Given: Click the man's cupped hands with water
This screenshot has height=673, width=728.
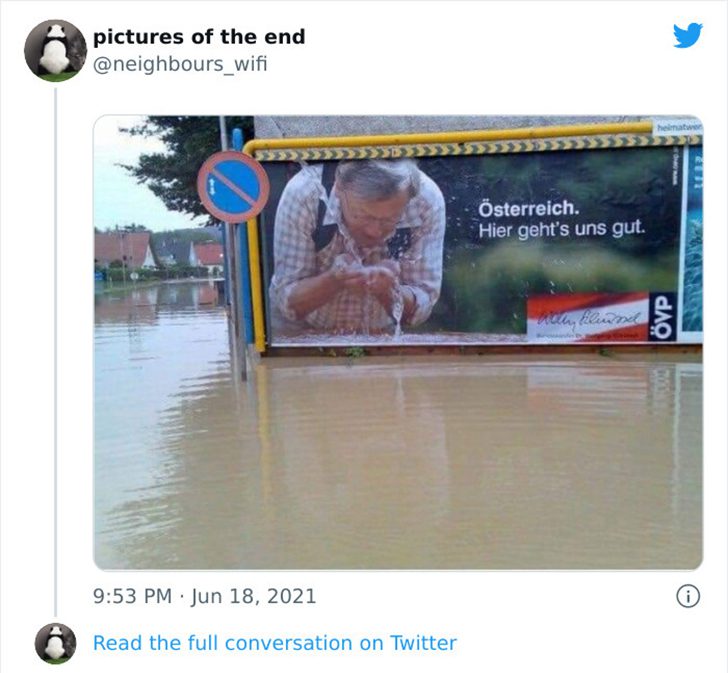Looking at the screenshot, I should pos(369,273).
